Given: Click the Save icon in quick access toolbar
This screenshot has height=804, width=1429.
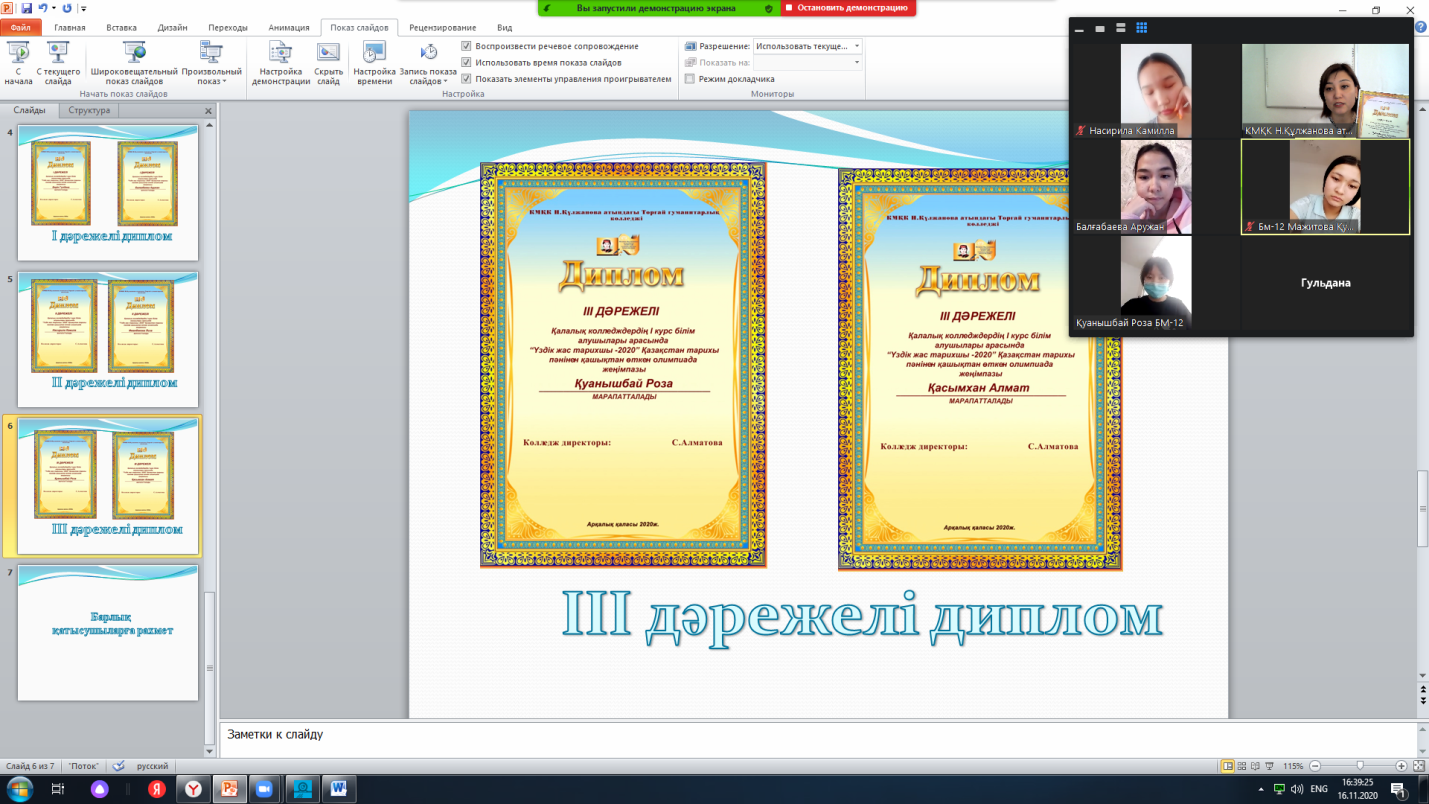Looking at the screenshot, I should [x=27, y=8].
